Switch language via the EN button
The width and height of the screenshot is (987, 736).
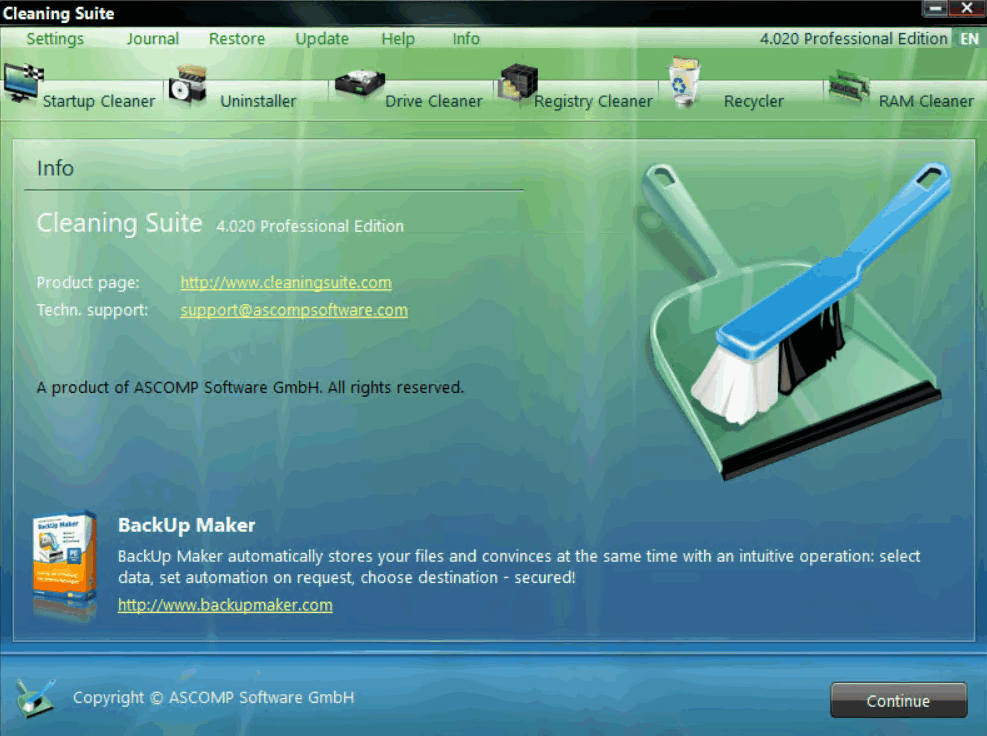[969, 39]
